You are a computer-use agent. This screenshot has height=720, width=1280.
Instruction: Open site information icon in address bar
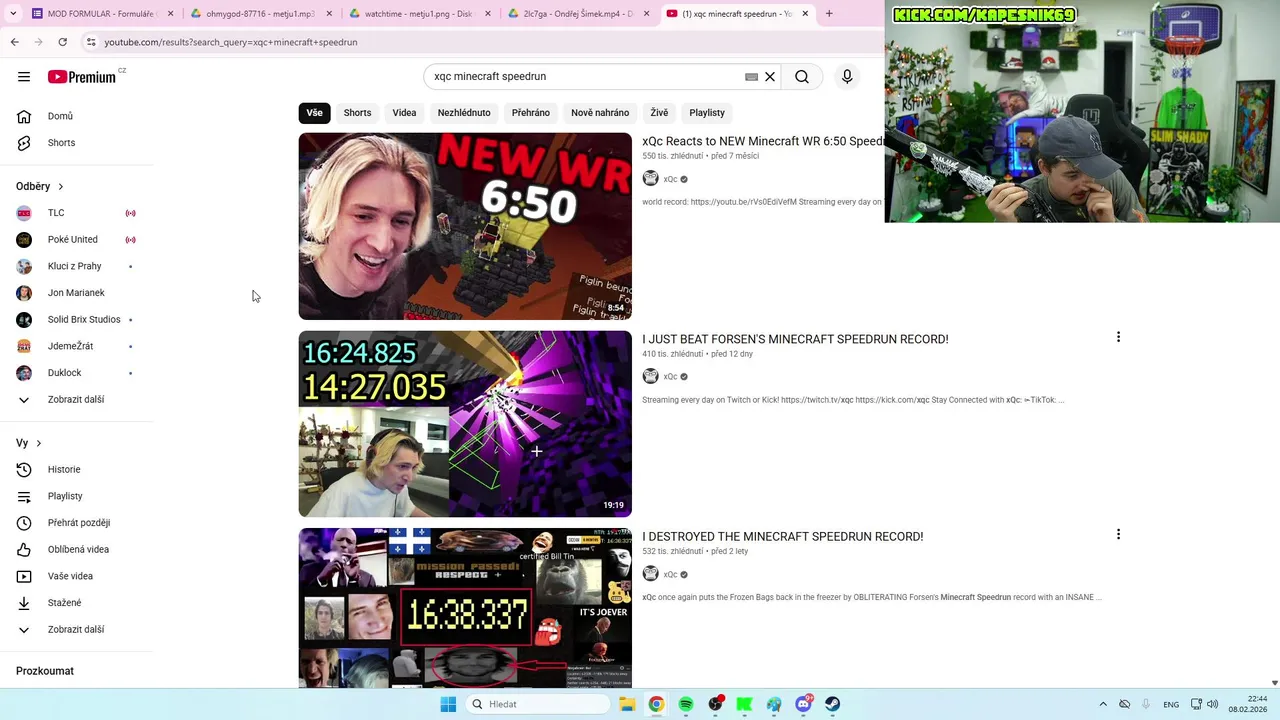tap(91, 42)
